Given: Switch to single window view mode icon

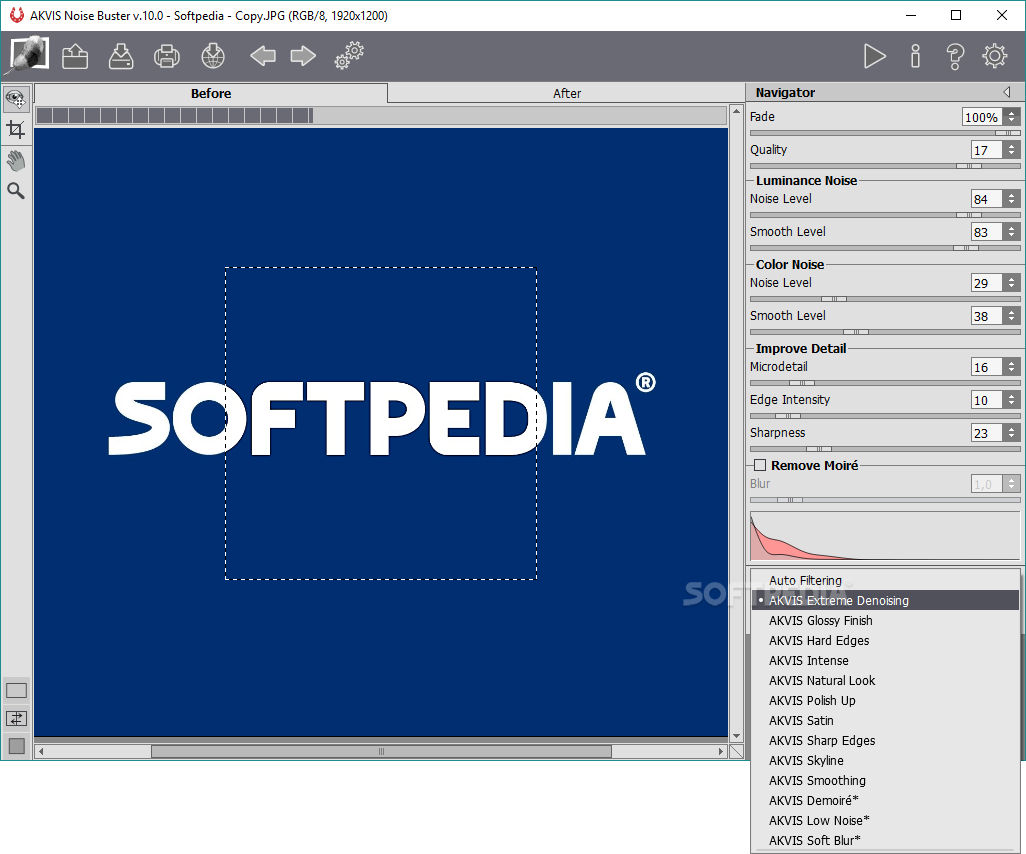Looking at the screenshot, I should [16, 690].
